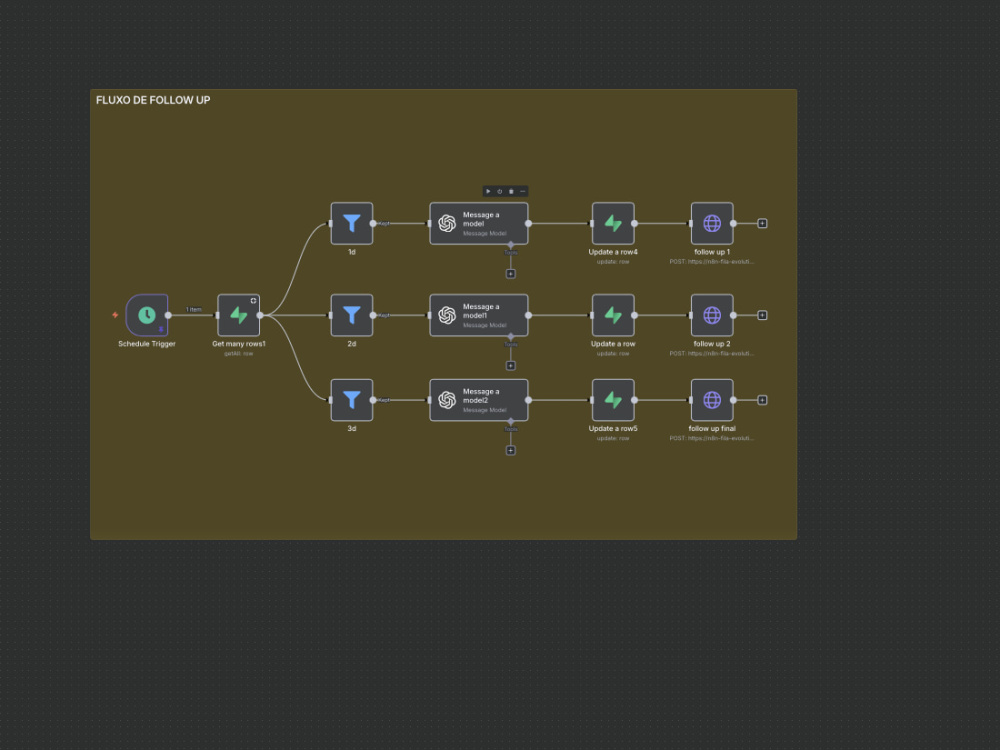The image size is (1000, 750).
Task: Select the 'FLUXO DE FOLLOW UP' sticky note title
Action: [x=153, y=100]
